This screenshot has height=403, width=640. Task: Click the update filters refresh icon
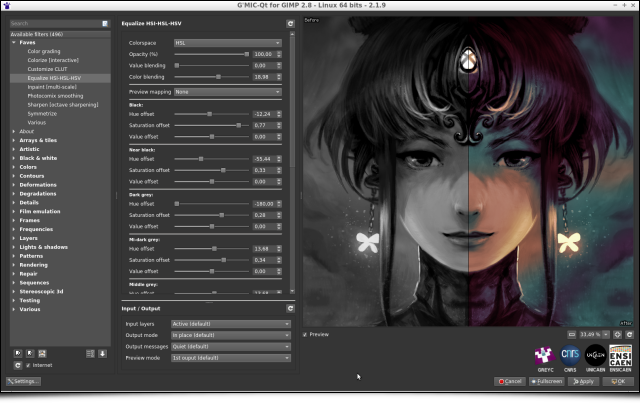(18, 365)
